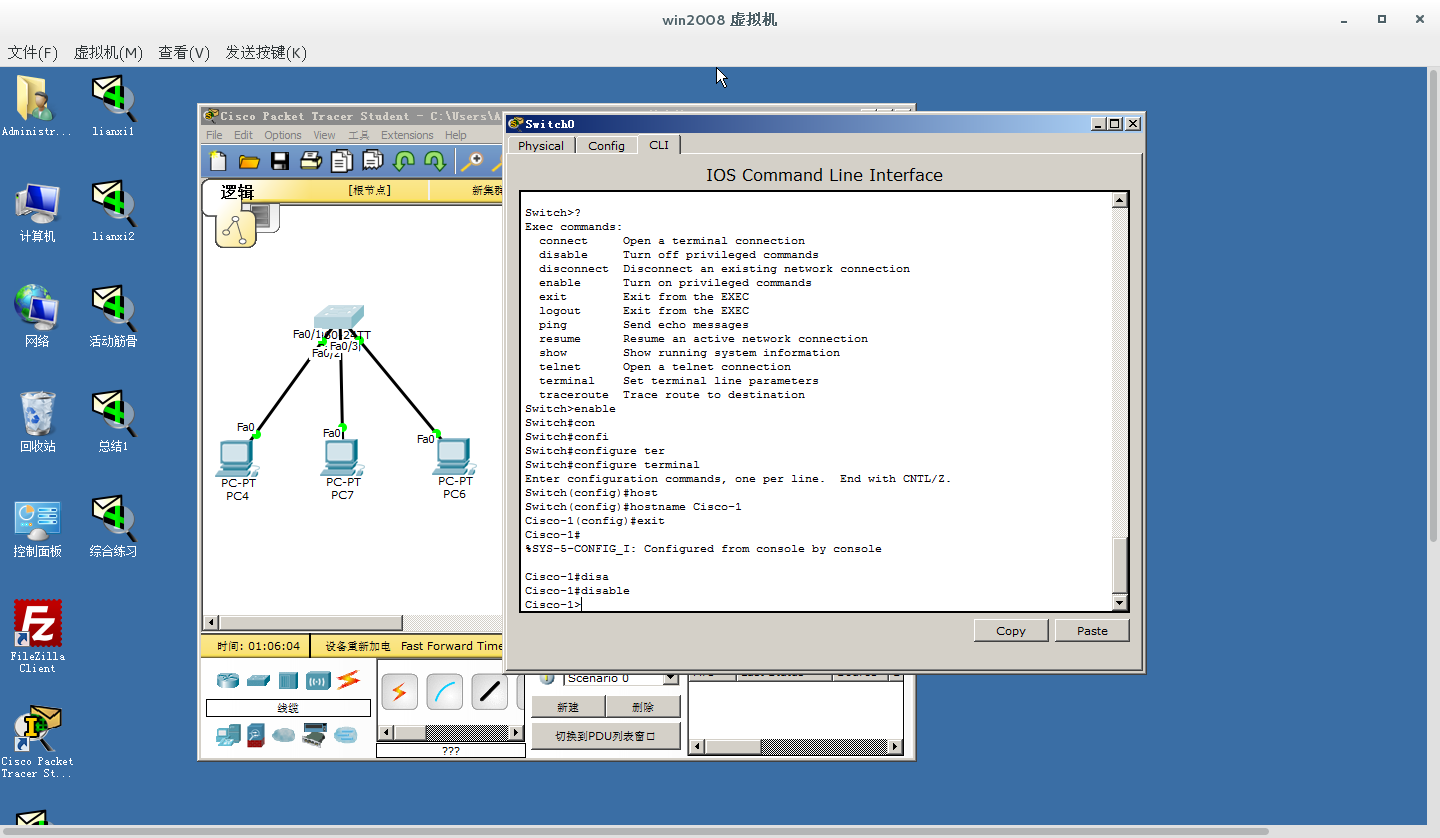Choose the Security device category icon
Screen dimensions: 1440x838
(256, 736)
